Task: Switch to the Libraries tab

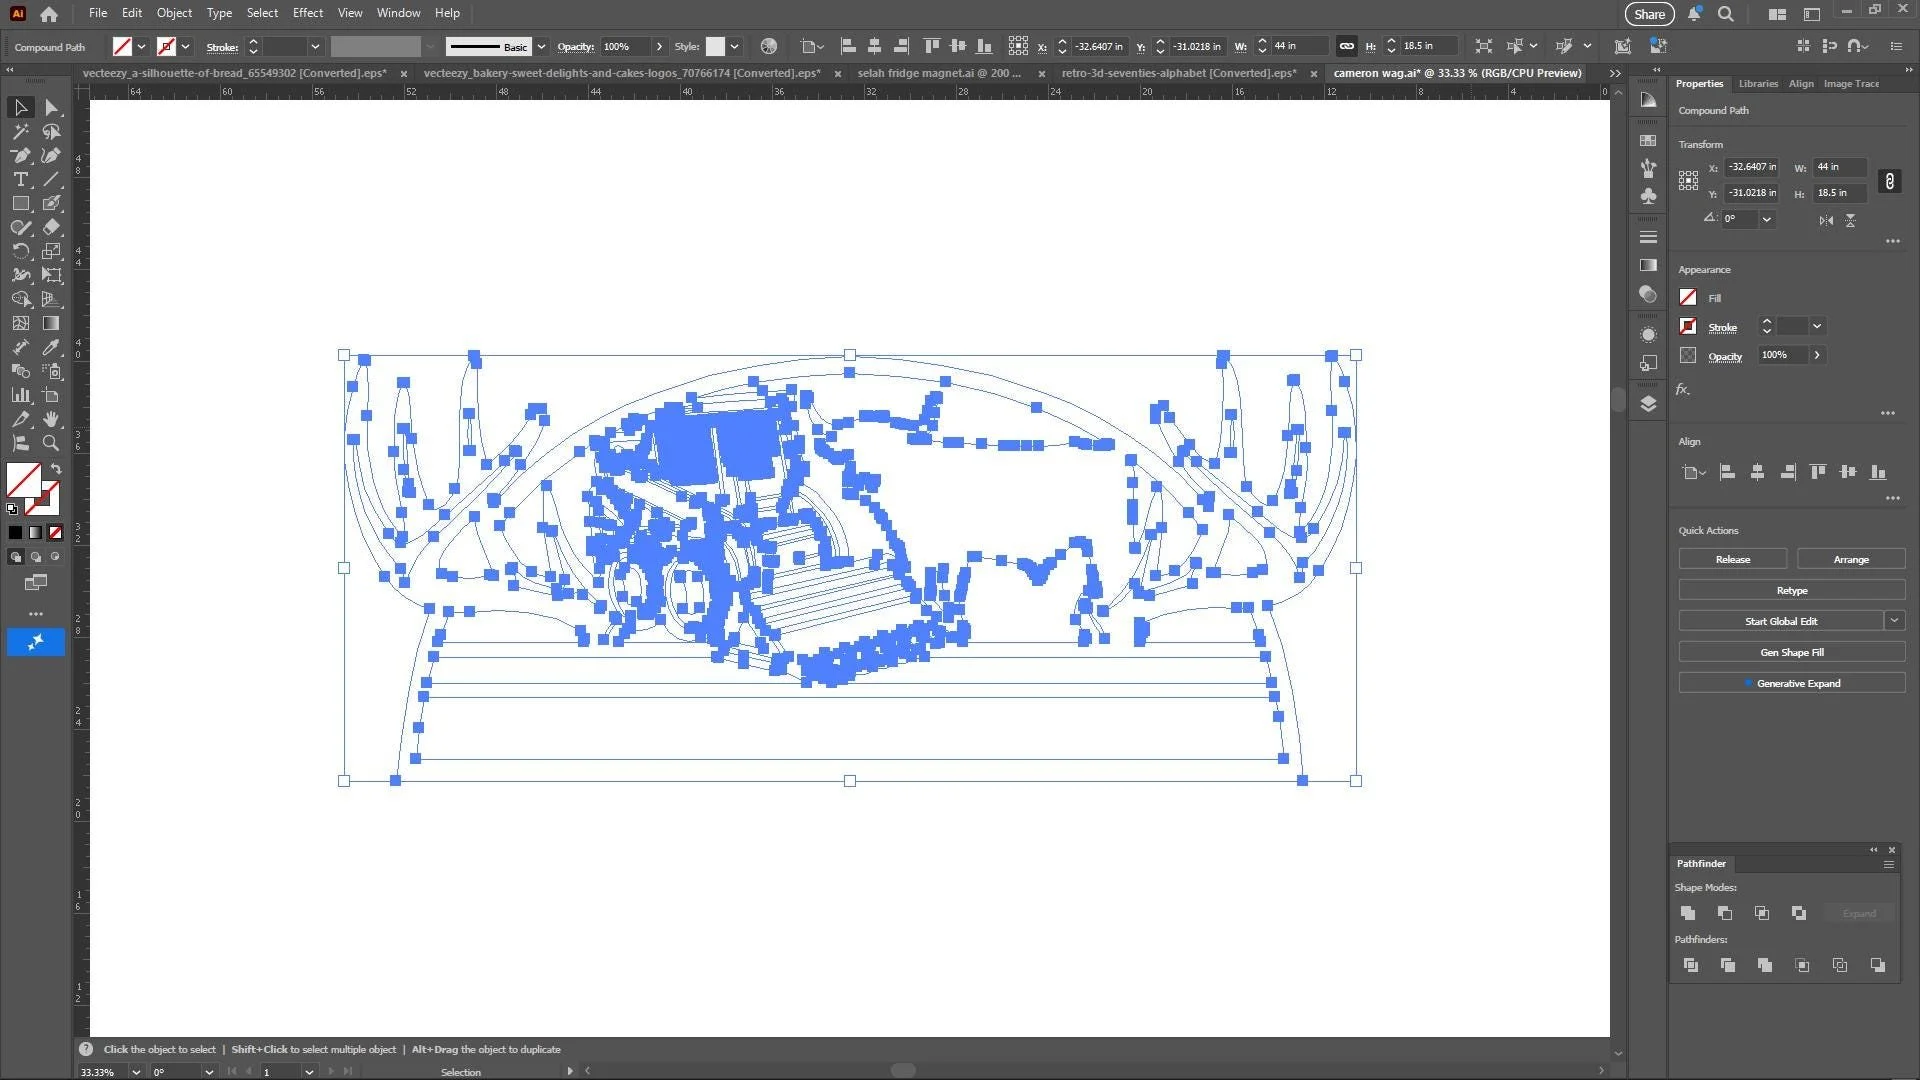Action: point(1757,84)
